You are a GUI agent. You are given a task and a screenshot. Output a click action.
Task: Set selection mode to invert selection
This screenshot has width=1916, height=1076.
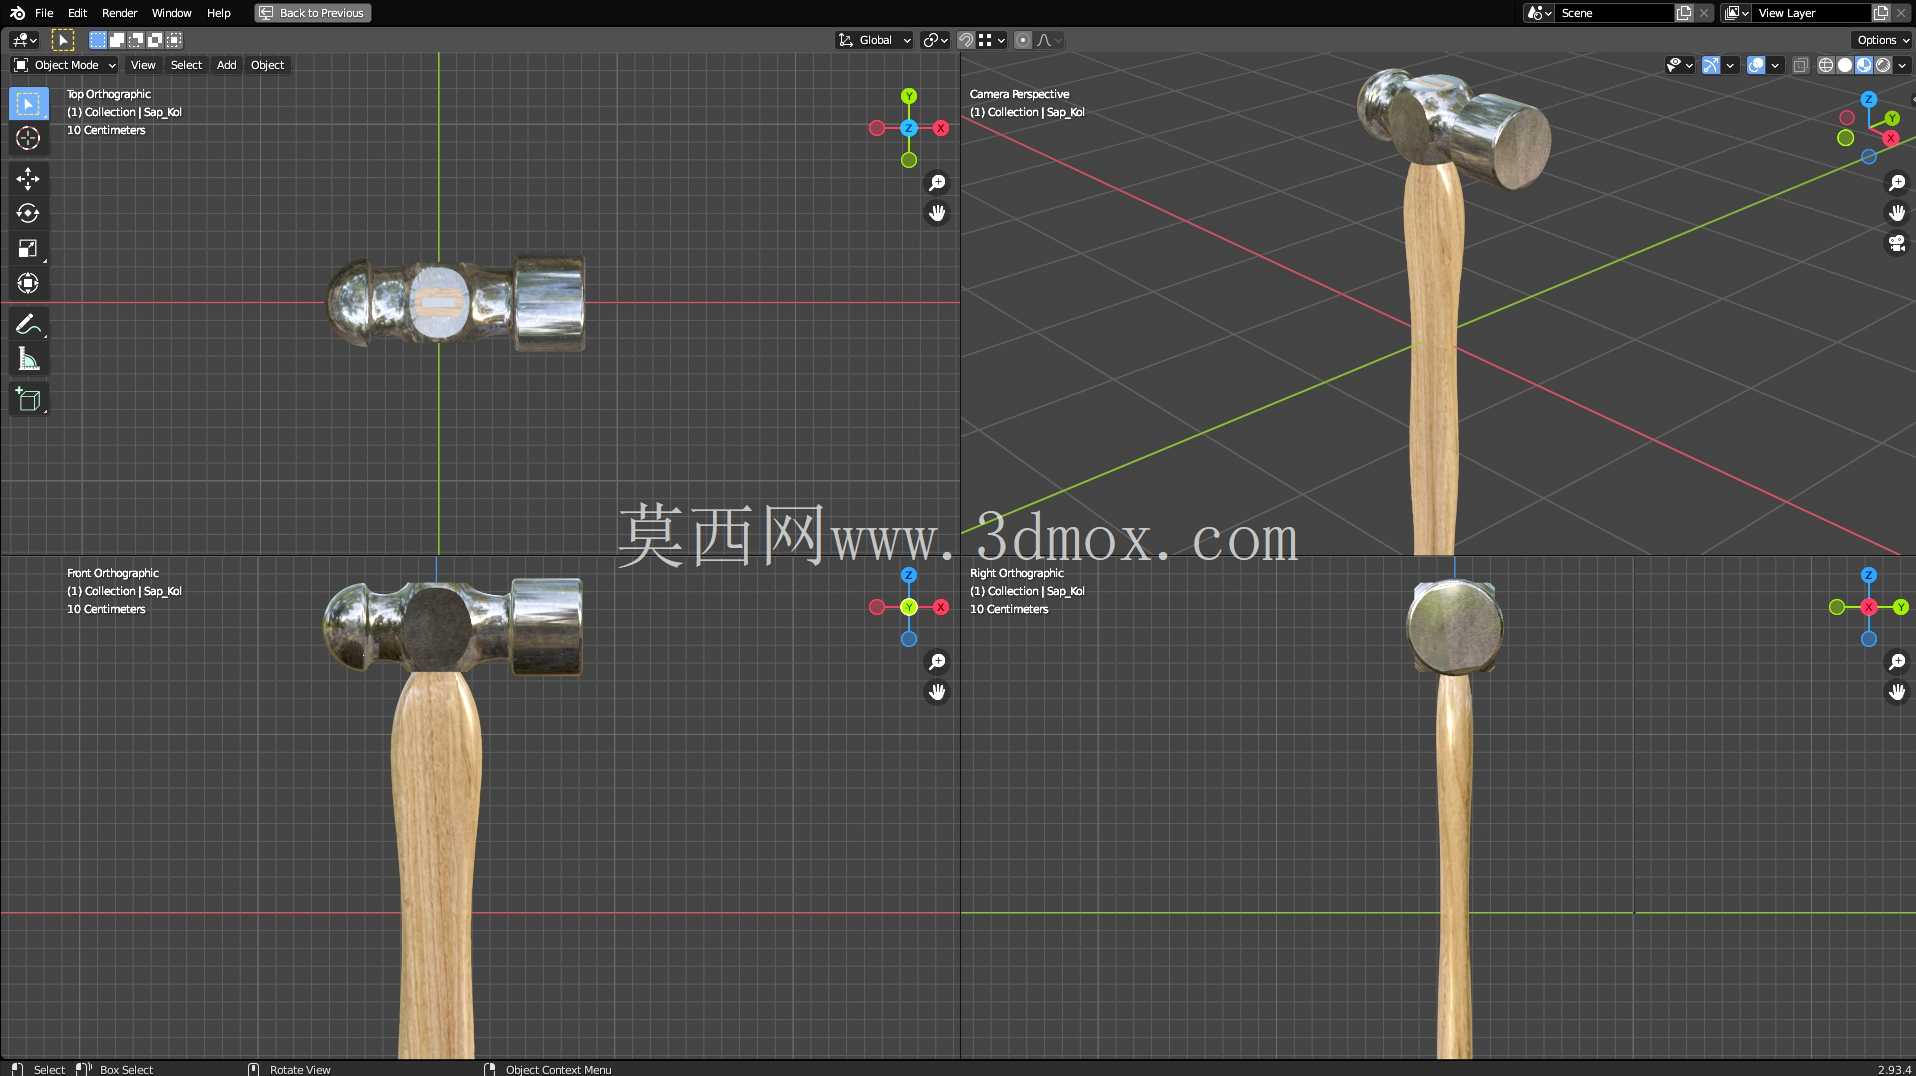click(x=155, y=40)
